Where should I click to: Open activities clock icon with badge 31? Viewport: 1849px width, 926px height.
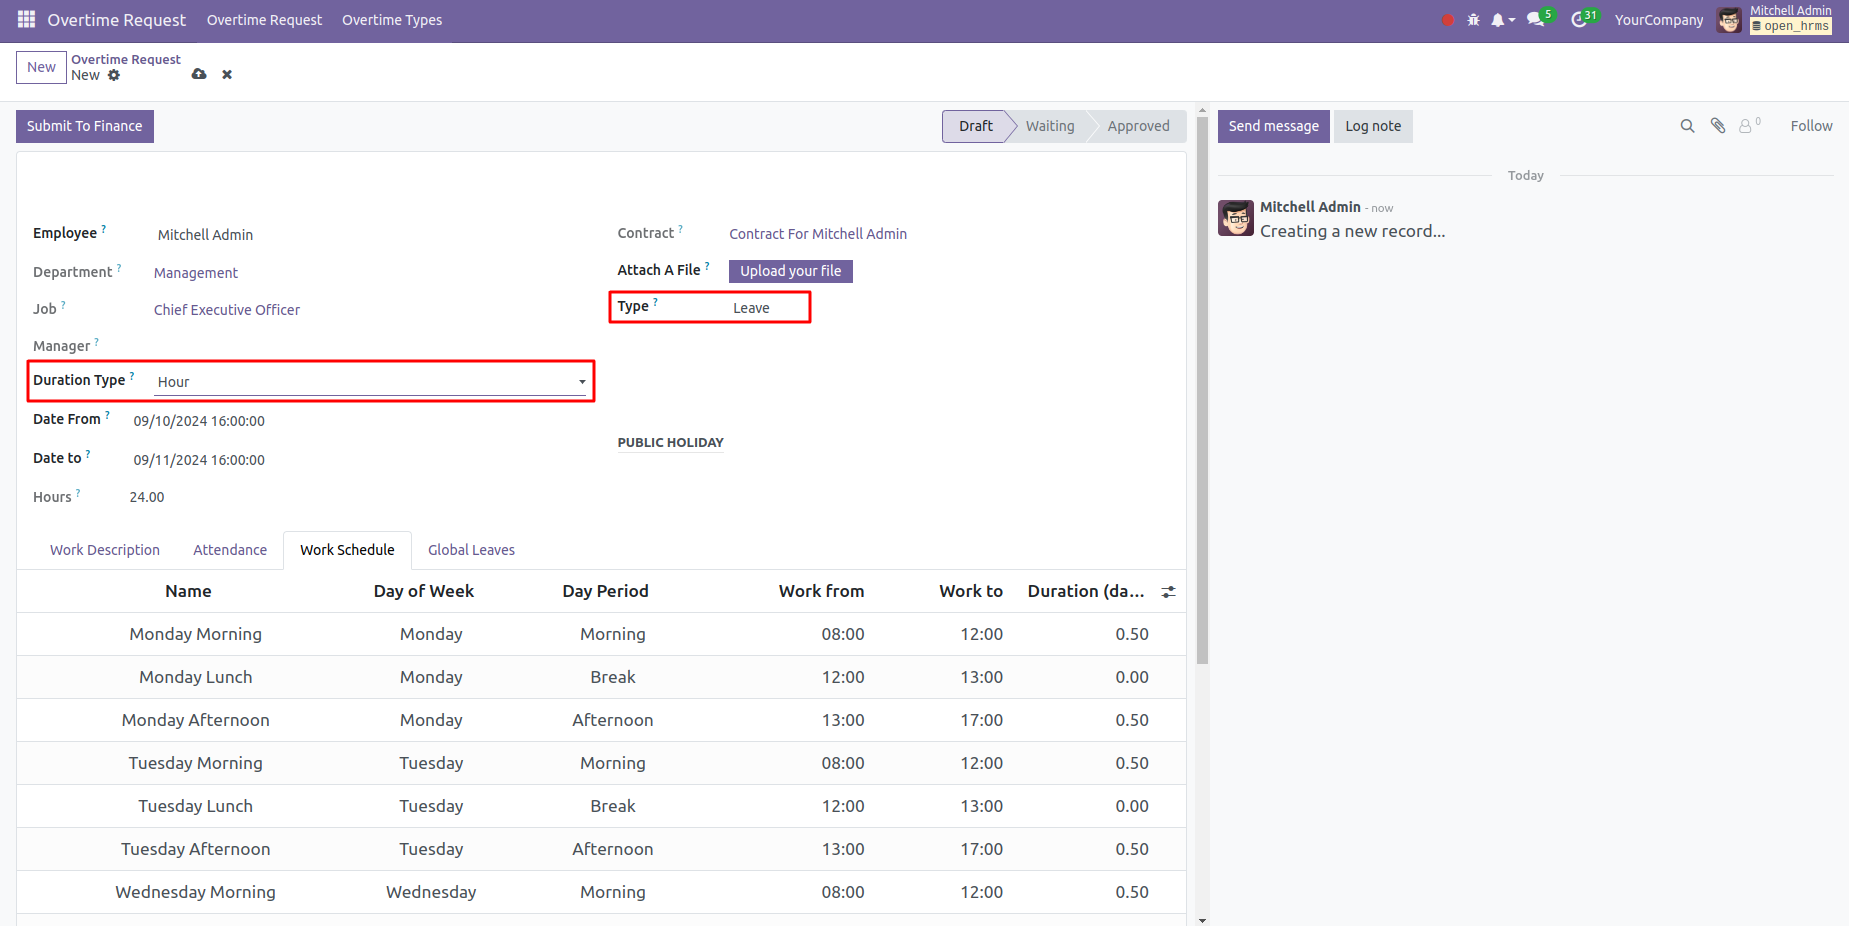pyautogui.click(x=1580, y=19)
